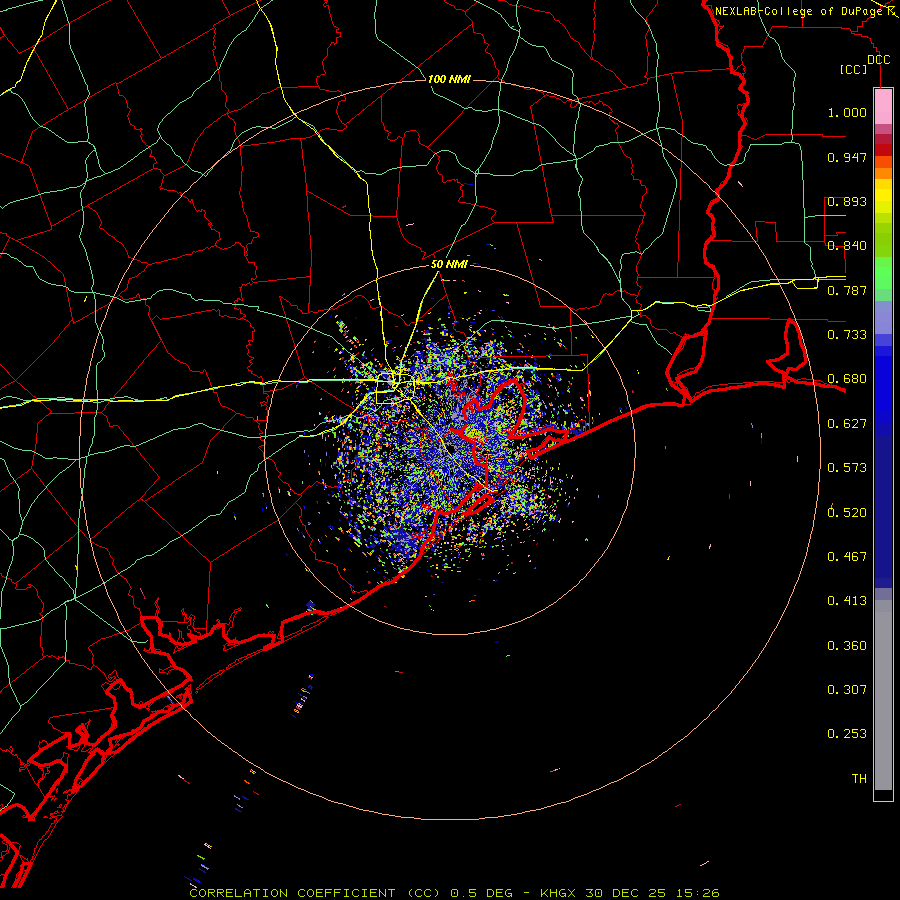Click the 0.893 scale value
Image resolution: width=900 pixels, height=900 pixels.
pyautogui.click(x=847, y=201)
